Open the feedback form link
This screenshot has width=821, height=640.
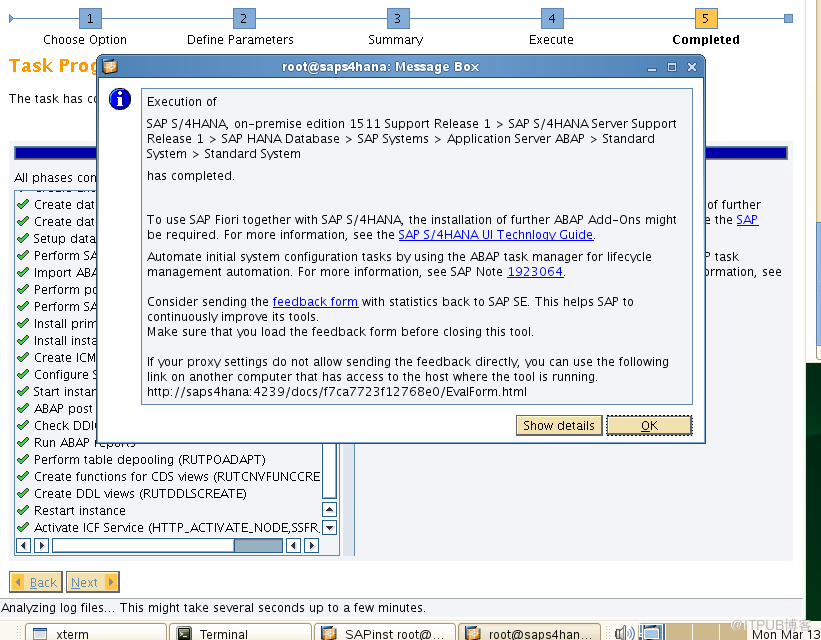315,302
